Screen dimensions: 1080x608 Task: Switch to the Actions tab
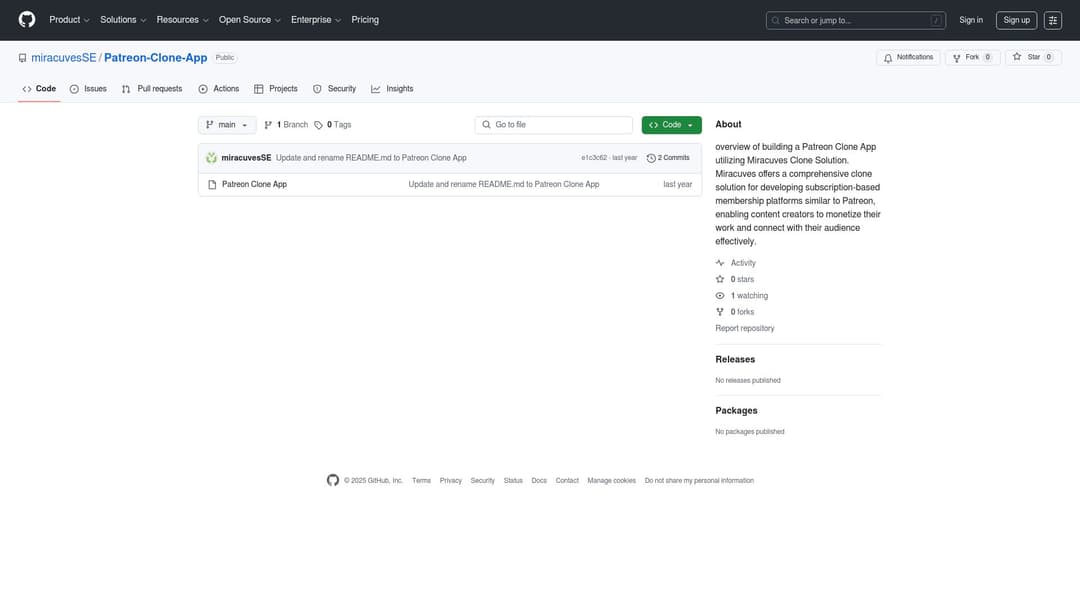(218, 89)
